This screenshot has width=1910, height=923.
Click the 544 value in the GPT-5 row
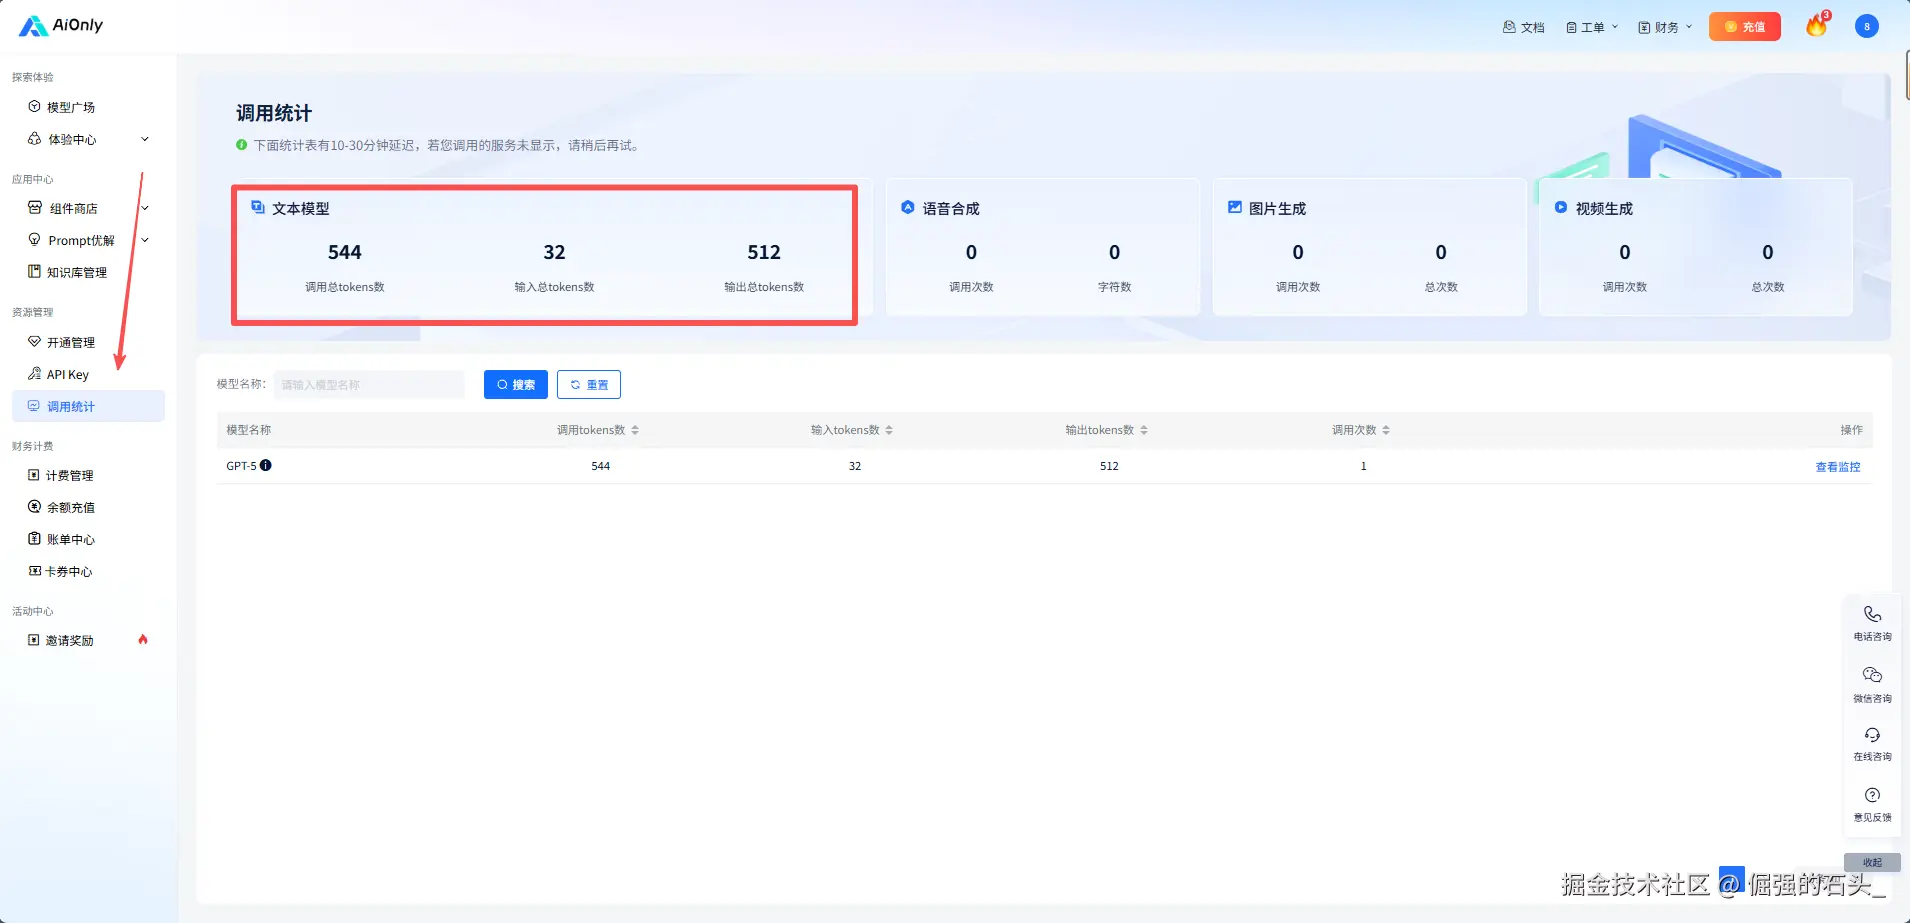601,466
